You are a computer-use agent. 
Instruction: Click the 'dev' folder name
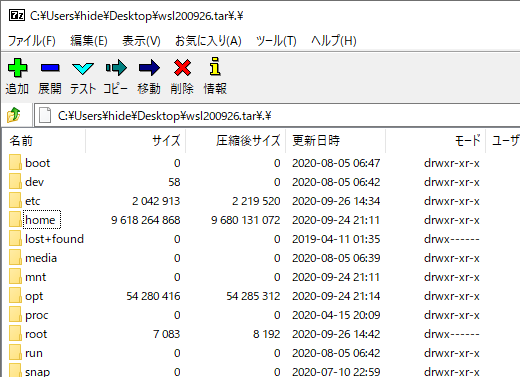(x=34, y=182)
